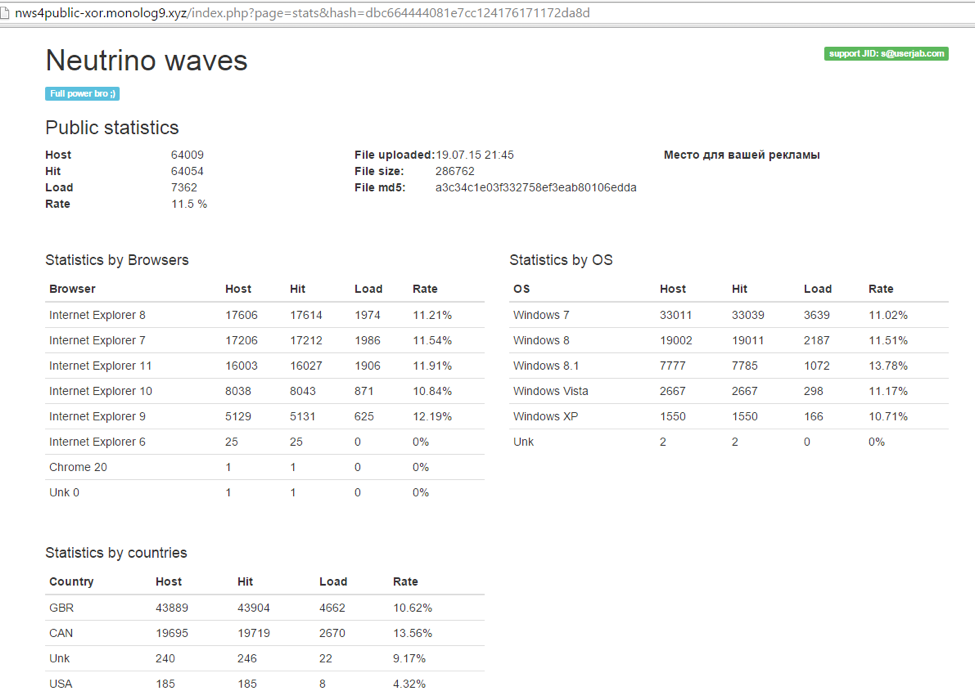Screen dimensions: 975x696
Task: Click CAN rate value 13.56%
Action: pos(412,633)
